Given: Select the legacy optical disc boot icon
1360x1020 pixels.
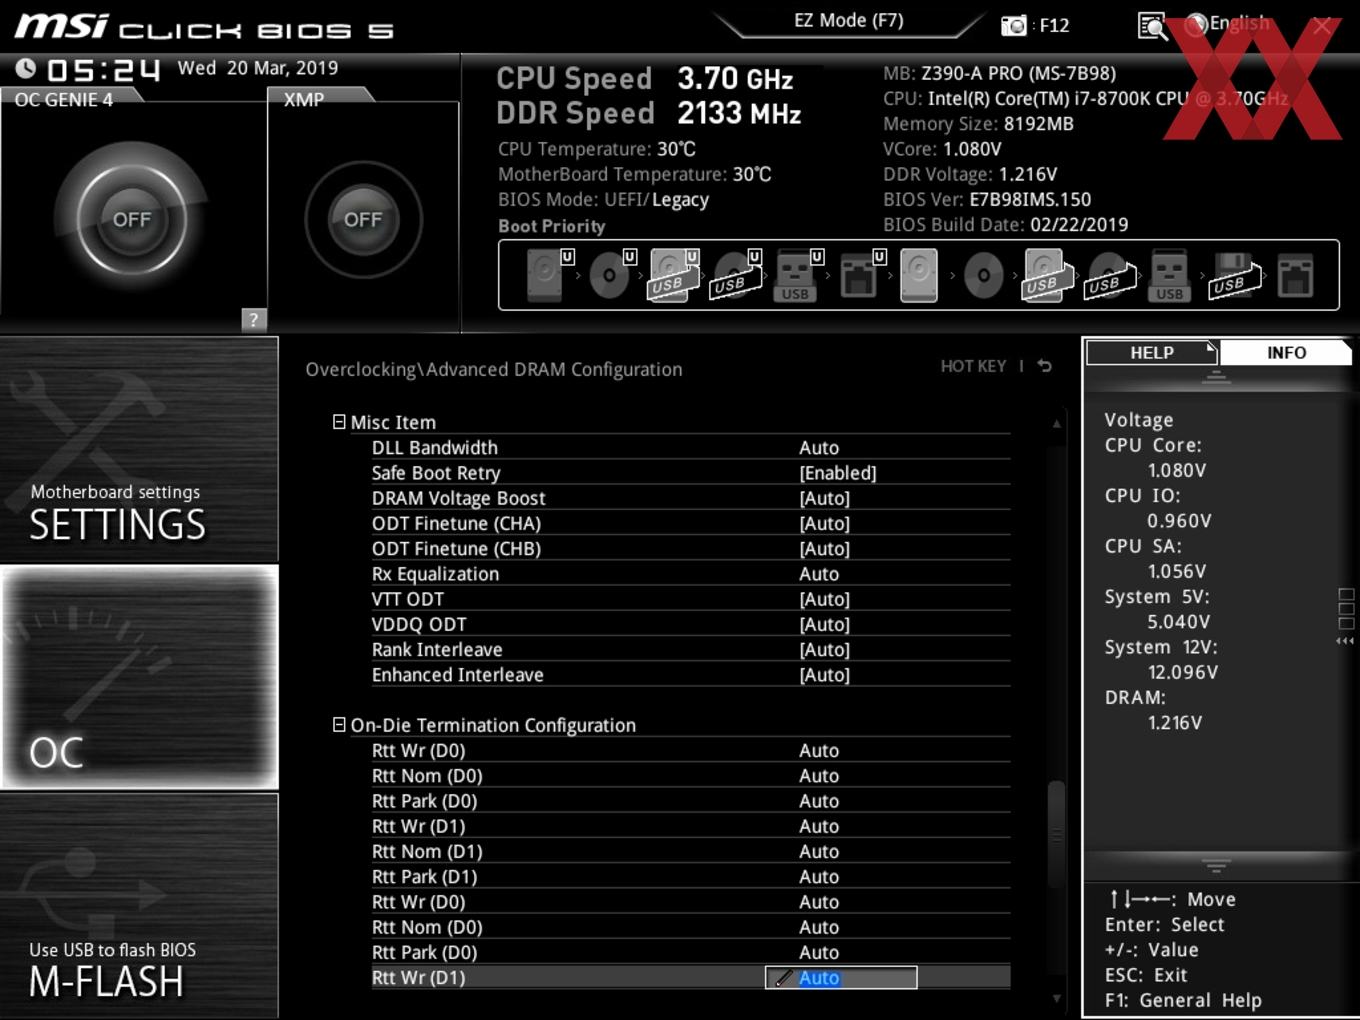Looking at the screenshot, I should [x=983, y=275].
